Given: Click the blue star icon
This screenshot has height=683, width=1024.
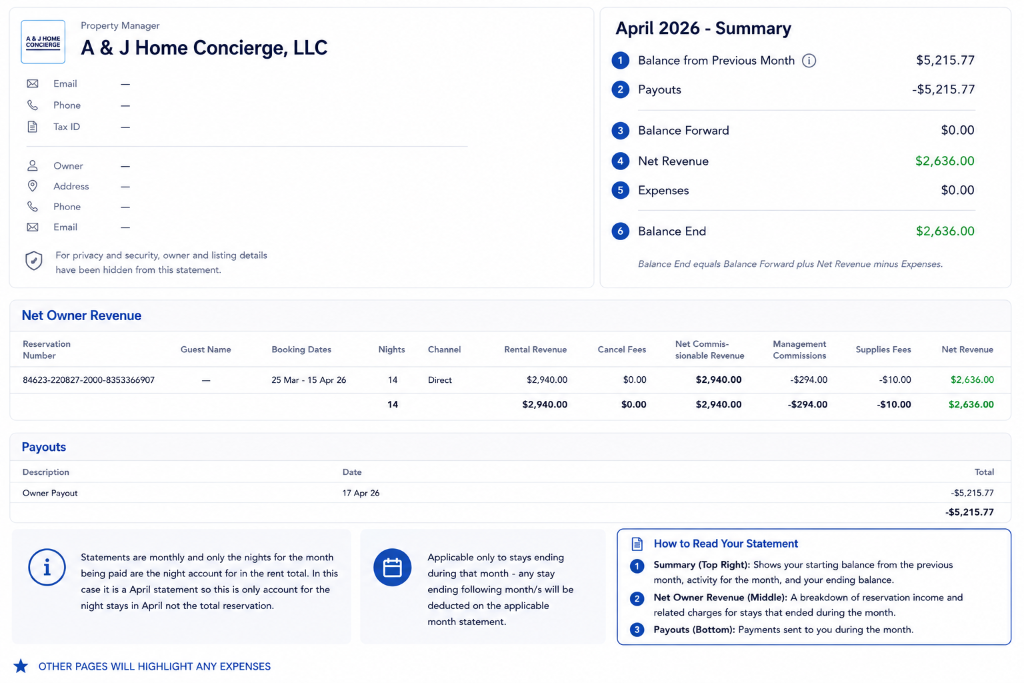Looking at the screenshot, I should (x=21, y=666).
